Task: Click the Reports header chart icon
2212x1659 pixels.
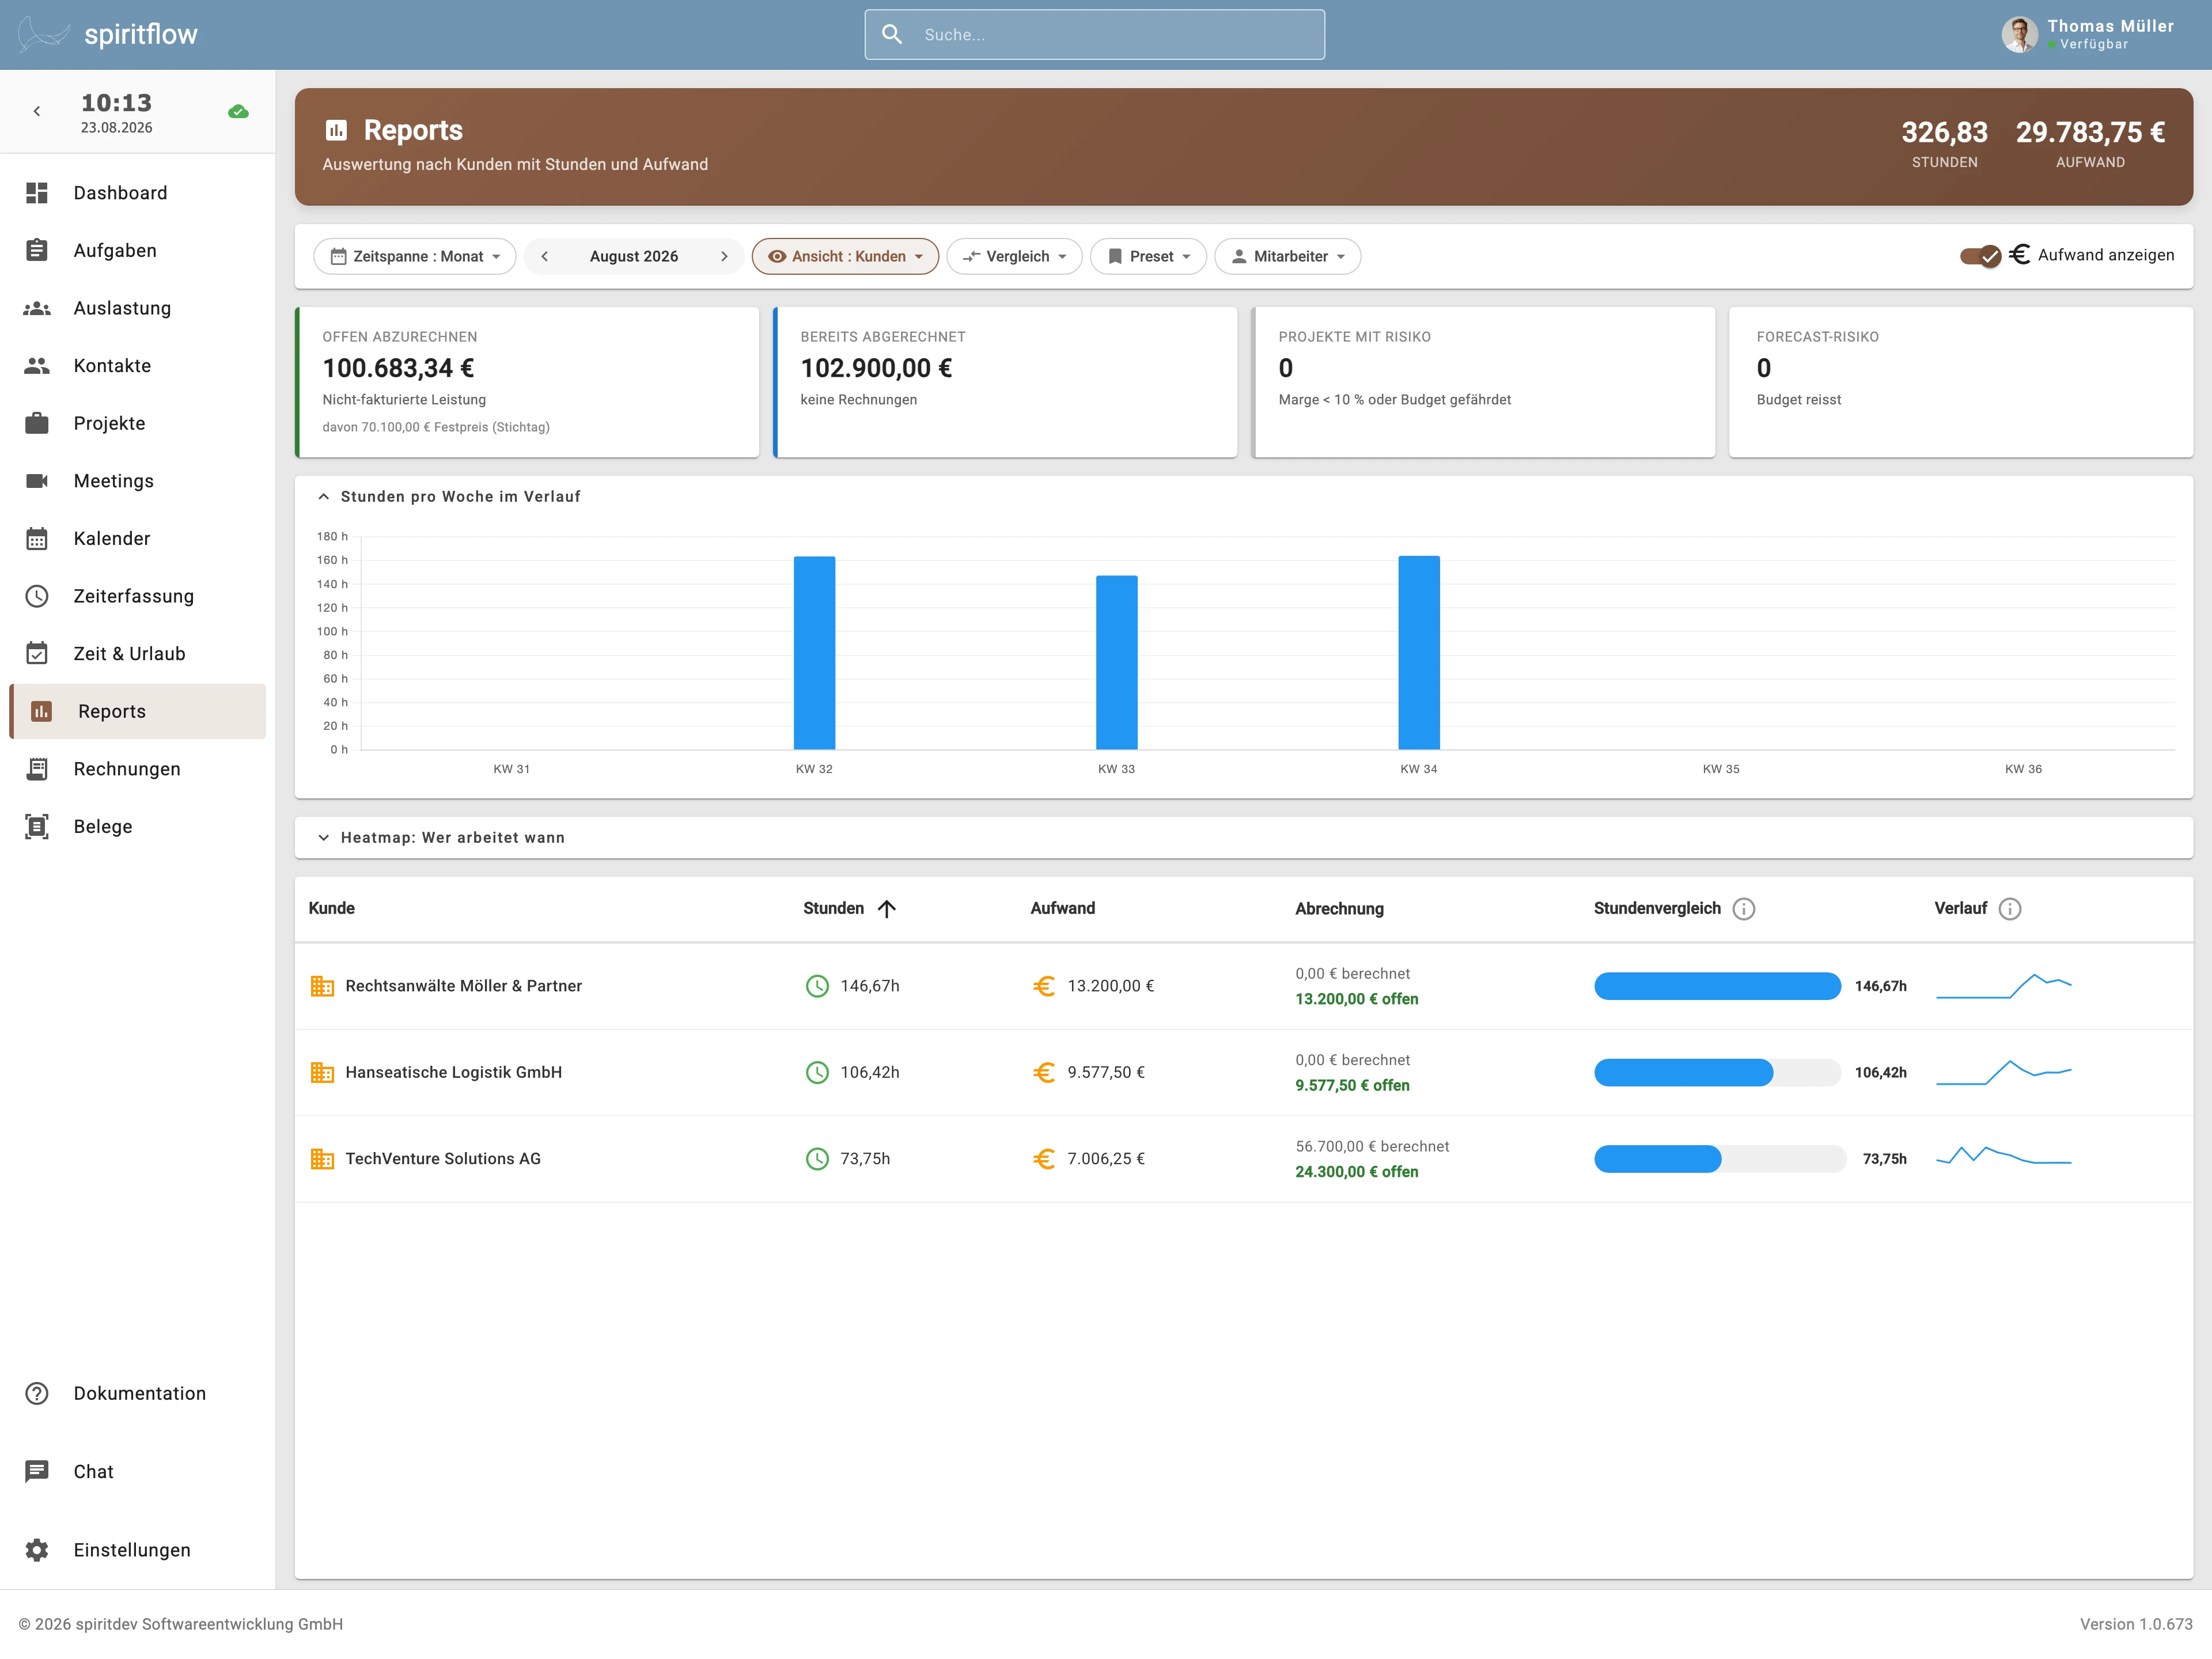Action: [x=337, y=131]
